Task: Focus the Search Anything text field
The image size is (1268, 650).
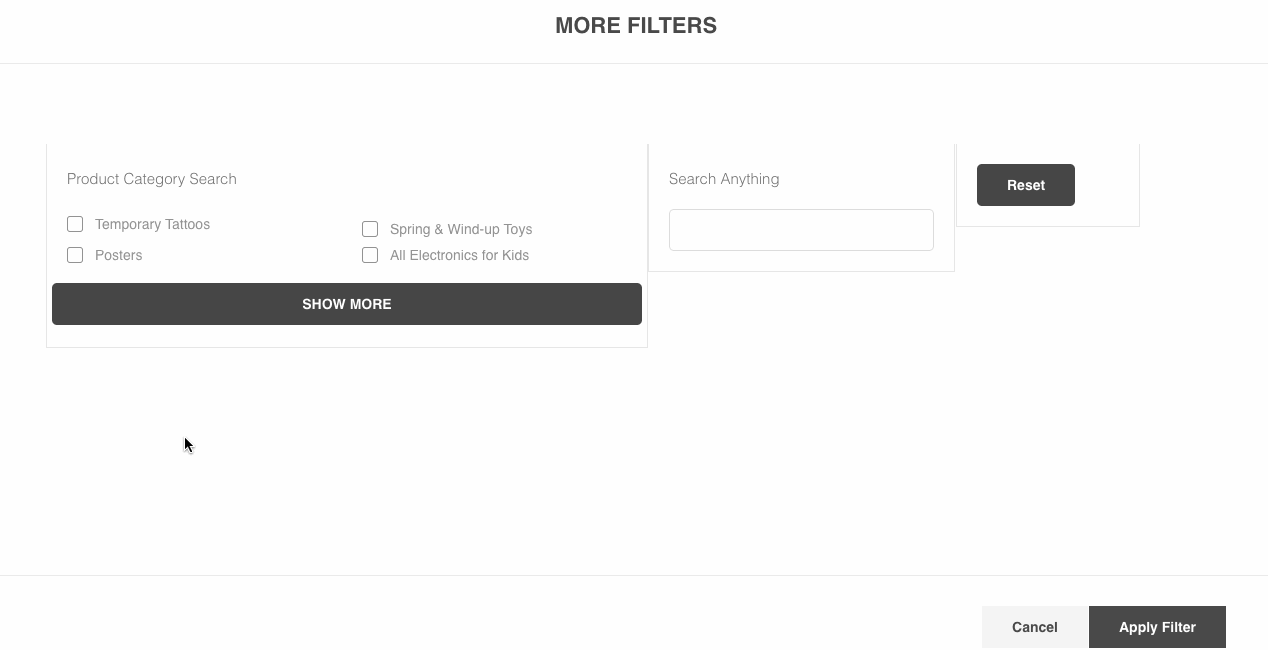Action: (800, 230)
